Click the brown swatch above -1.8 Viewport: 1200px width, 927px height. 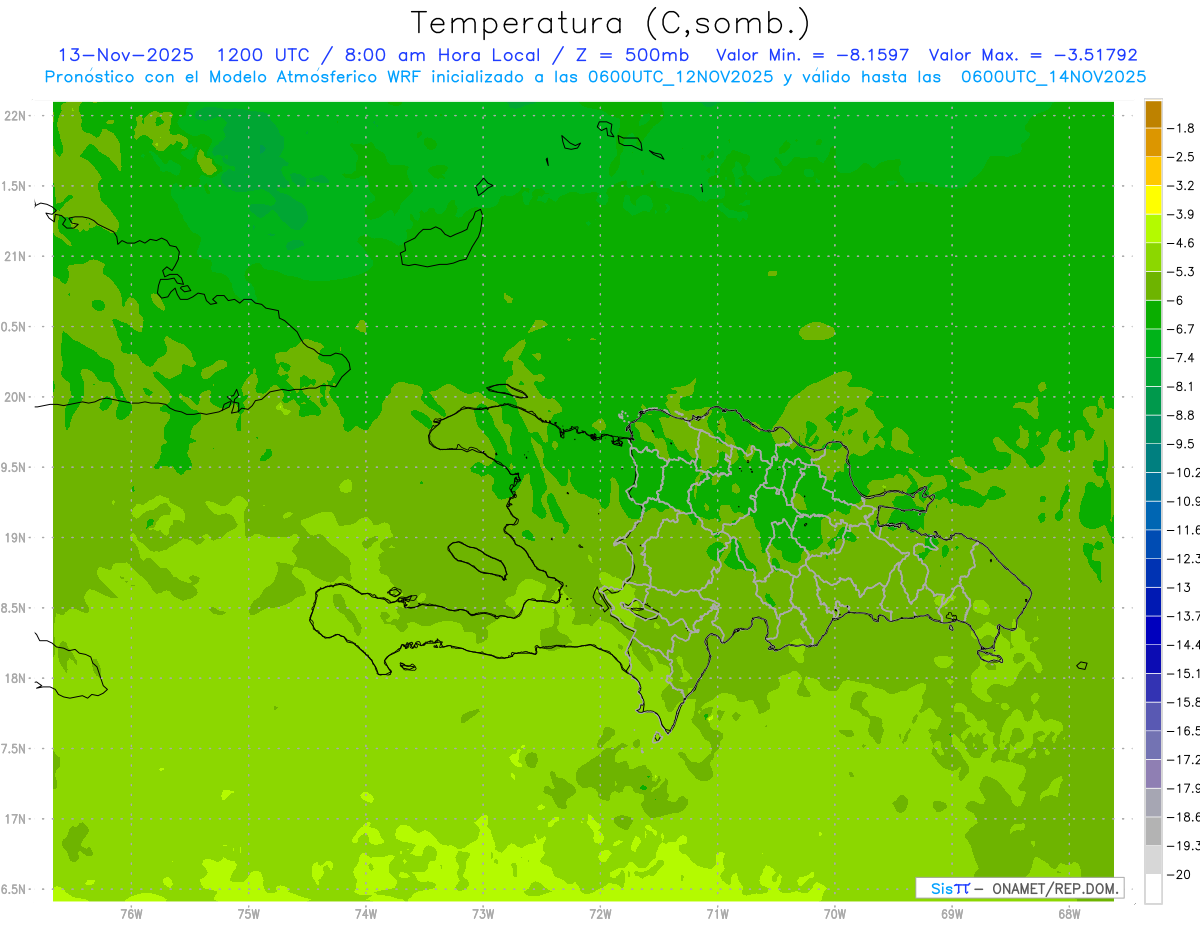click(x=1153, y=115)
